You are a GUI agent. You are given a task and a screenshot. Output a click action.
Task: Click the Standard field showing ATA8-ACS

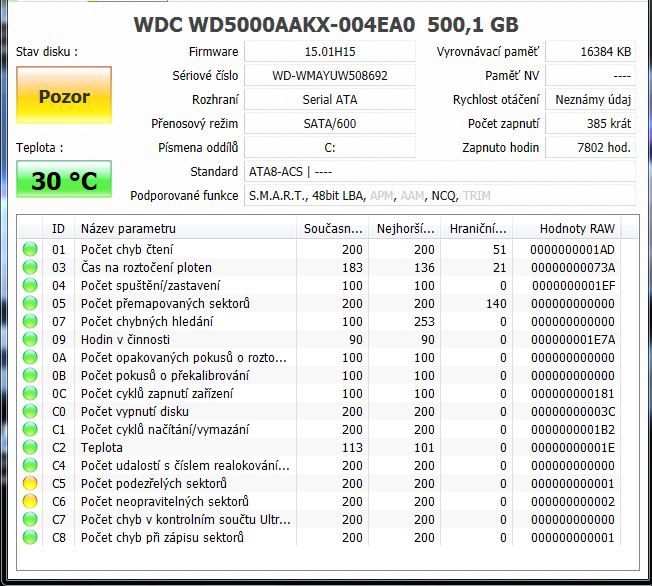[x=440, y=171]
